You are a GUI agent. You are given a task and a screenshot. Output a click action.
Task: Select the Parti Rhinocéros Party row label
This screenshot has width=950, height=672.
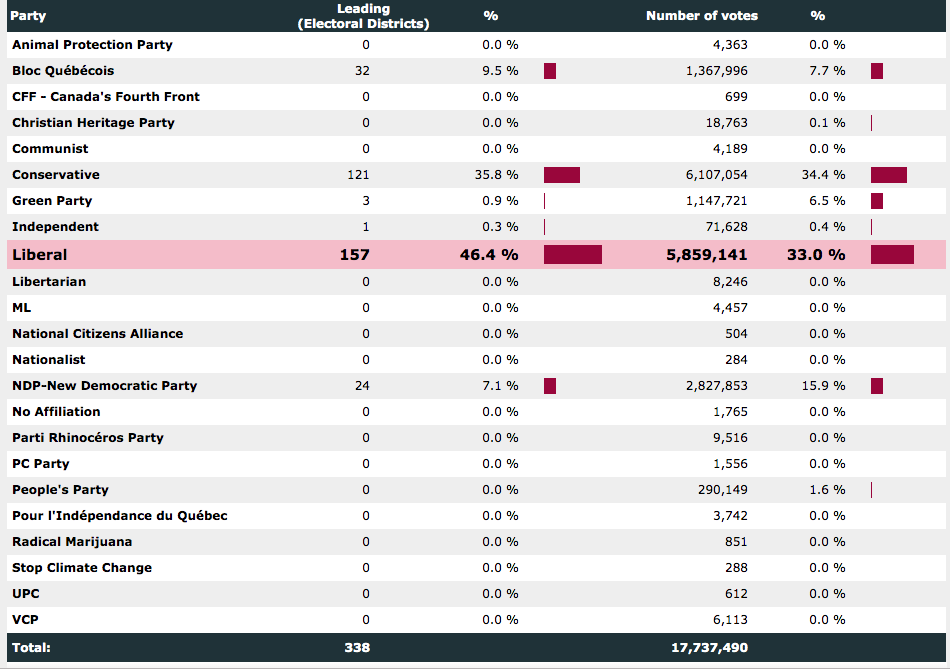click(88, 438)
